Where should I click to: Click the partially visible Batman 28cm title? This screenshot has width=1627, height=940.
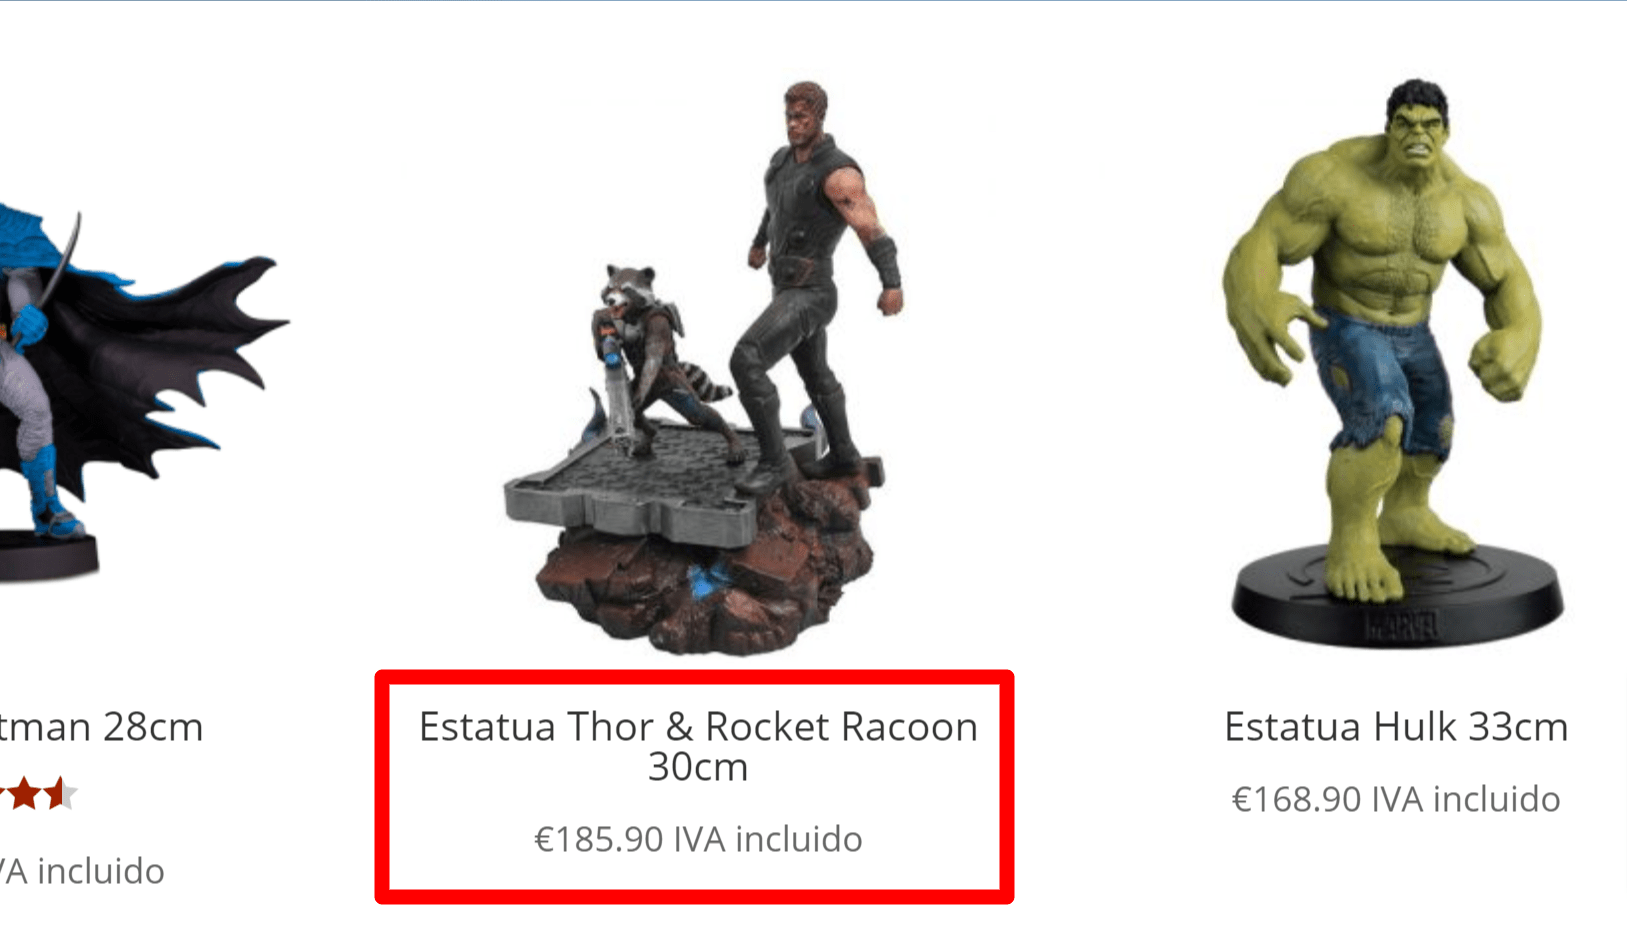coord(100,727)
